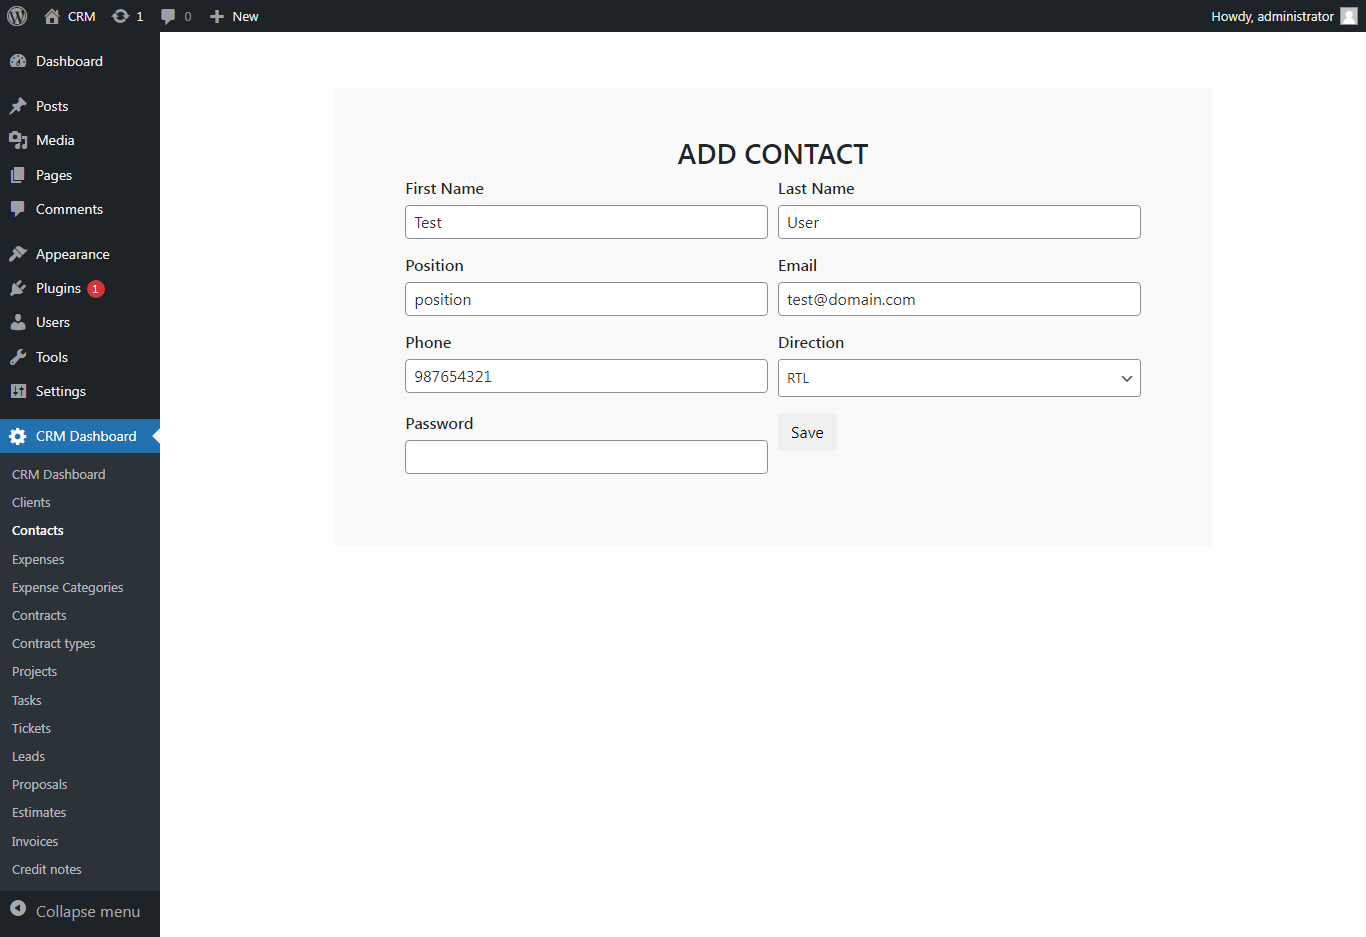Select RTL from the Direction selector
The image size is (1366, 937).
[959, 378]
